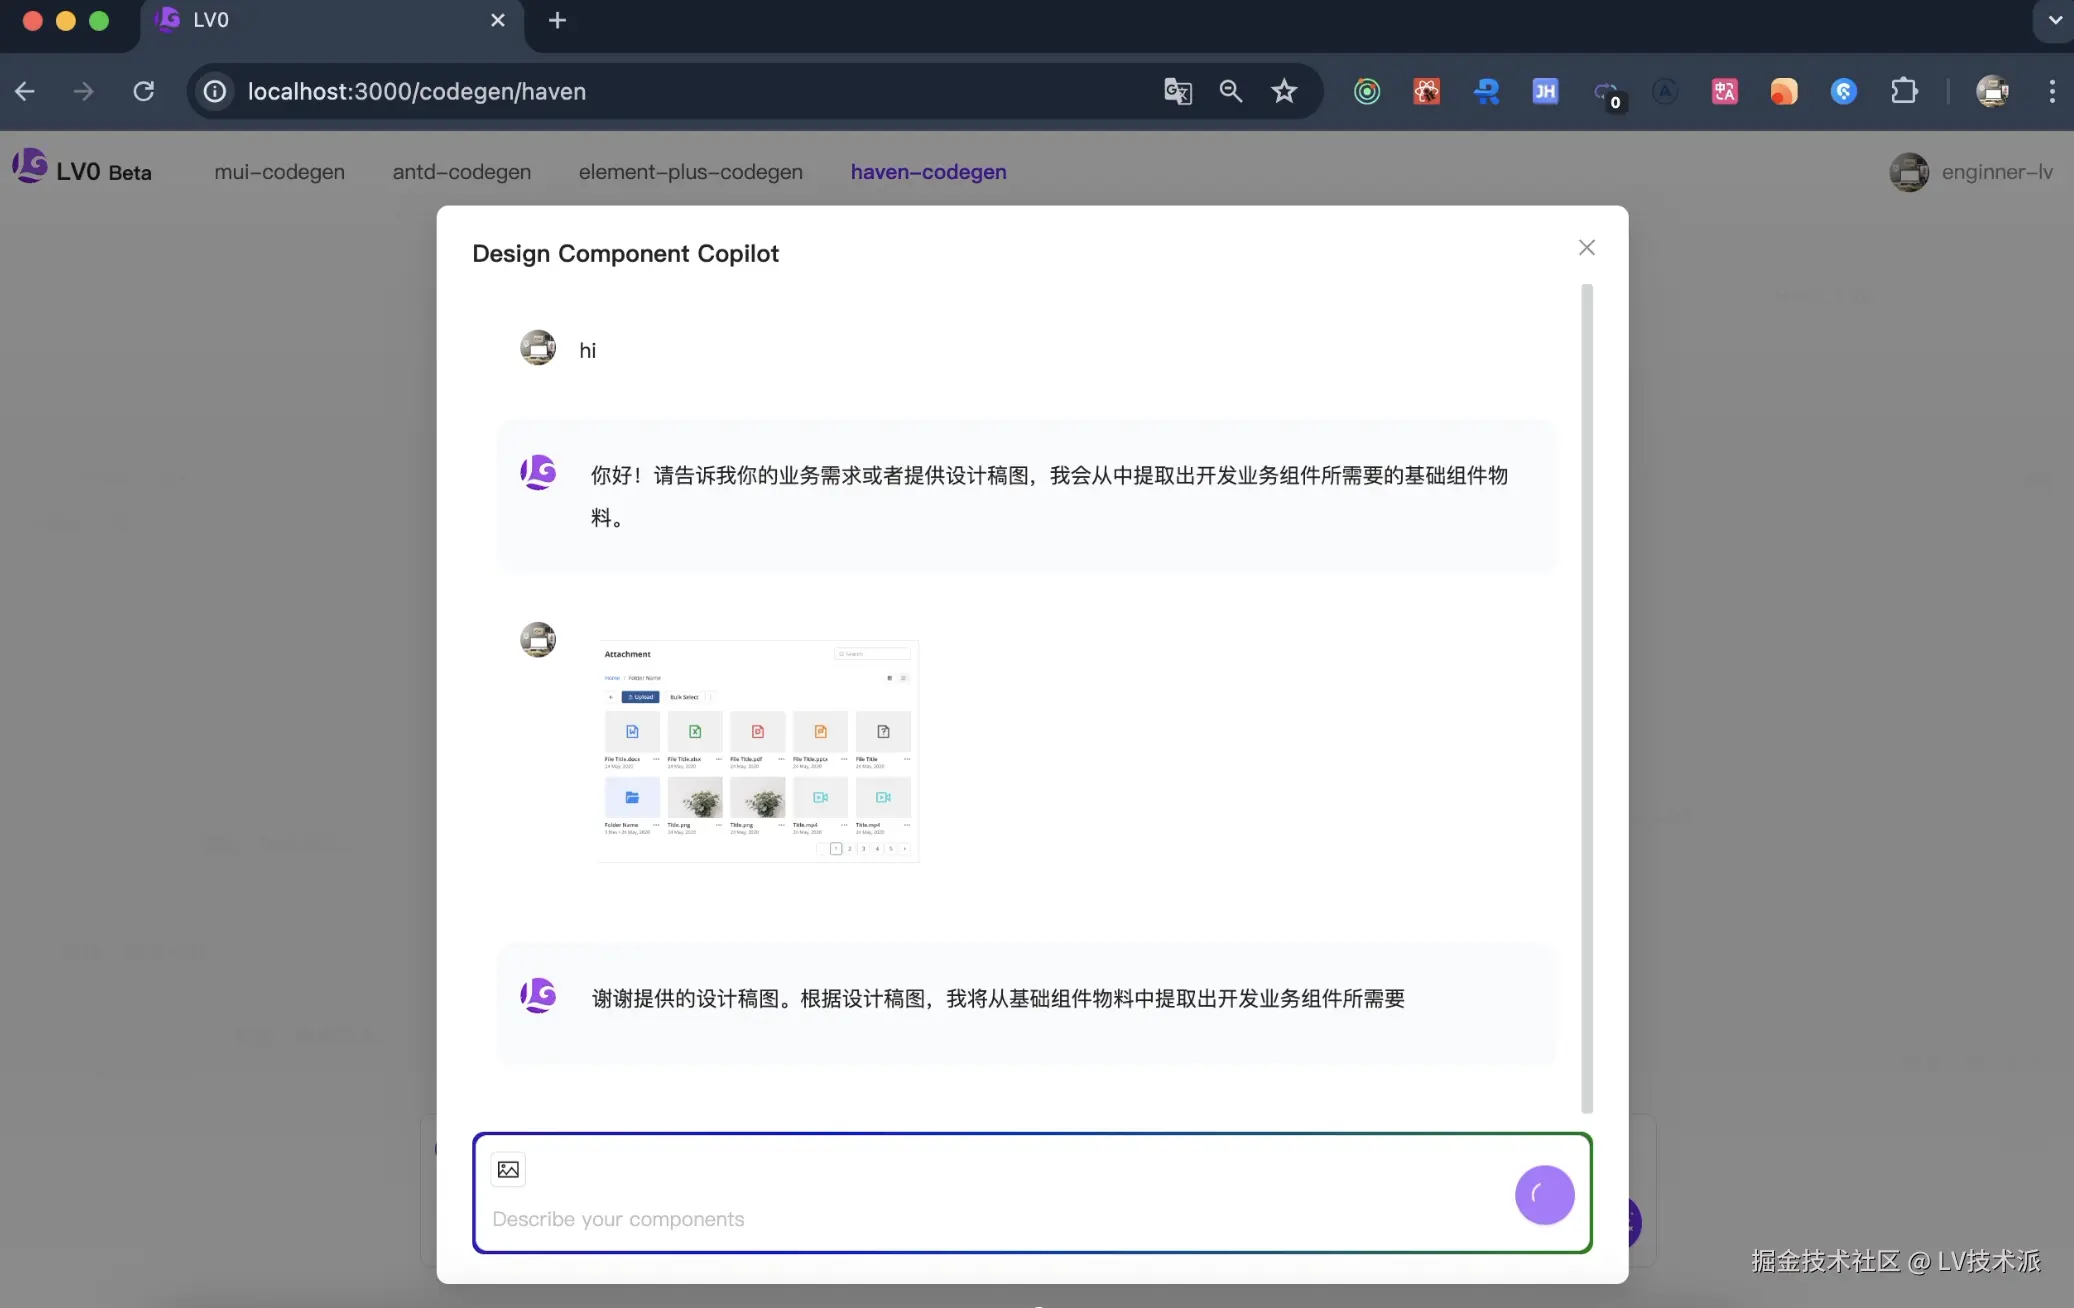2074x1308 pixels.
Task: Close the Design Component Copilot dialog
Action: tap(1586, 248)
